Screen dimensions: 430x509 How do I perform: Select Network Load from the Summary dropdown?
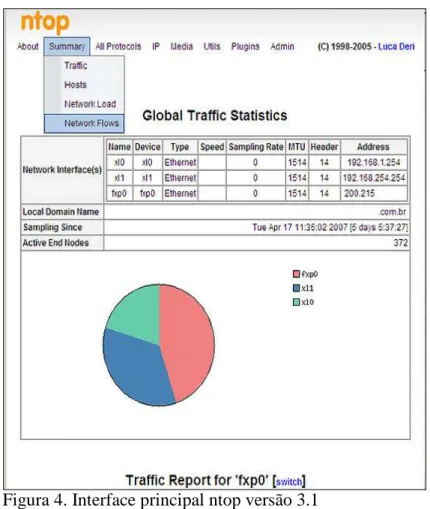[x=90, y=104]
